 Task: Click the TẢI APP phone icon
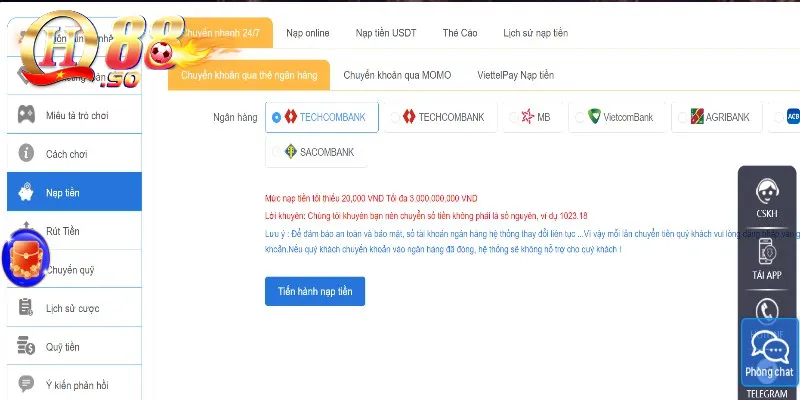coord(766,253)
